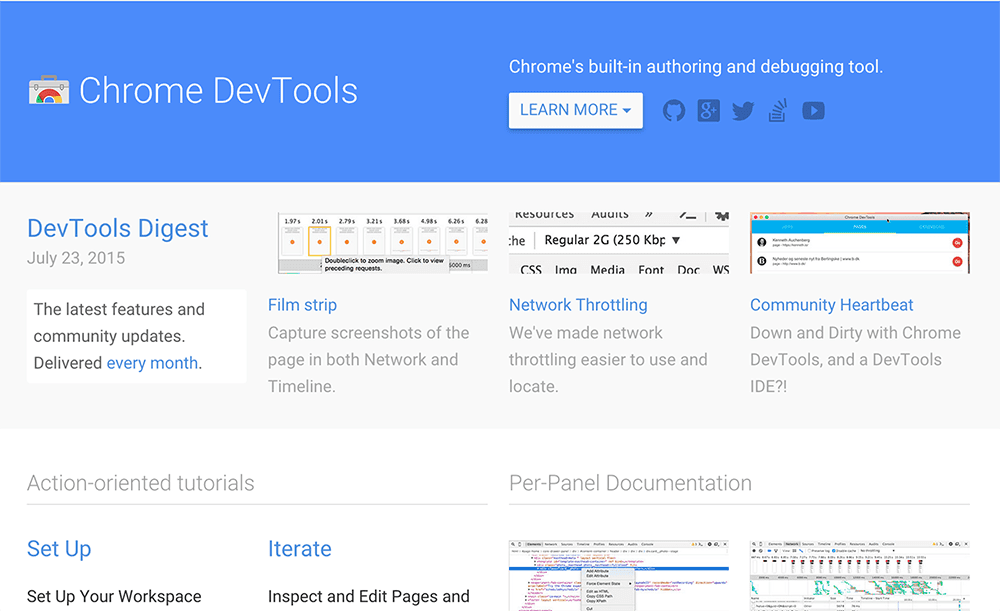Expand the Regular 2G throttling dropdown in the screenshot

coord(676,240)
